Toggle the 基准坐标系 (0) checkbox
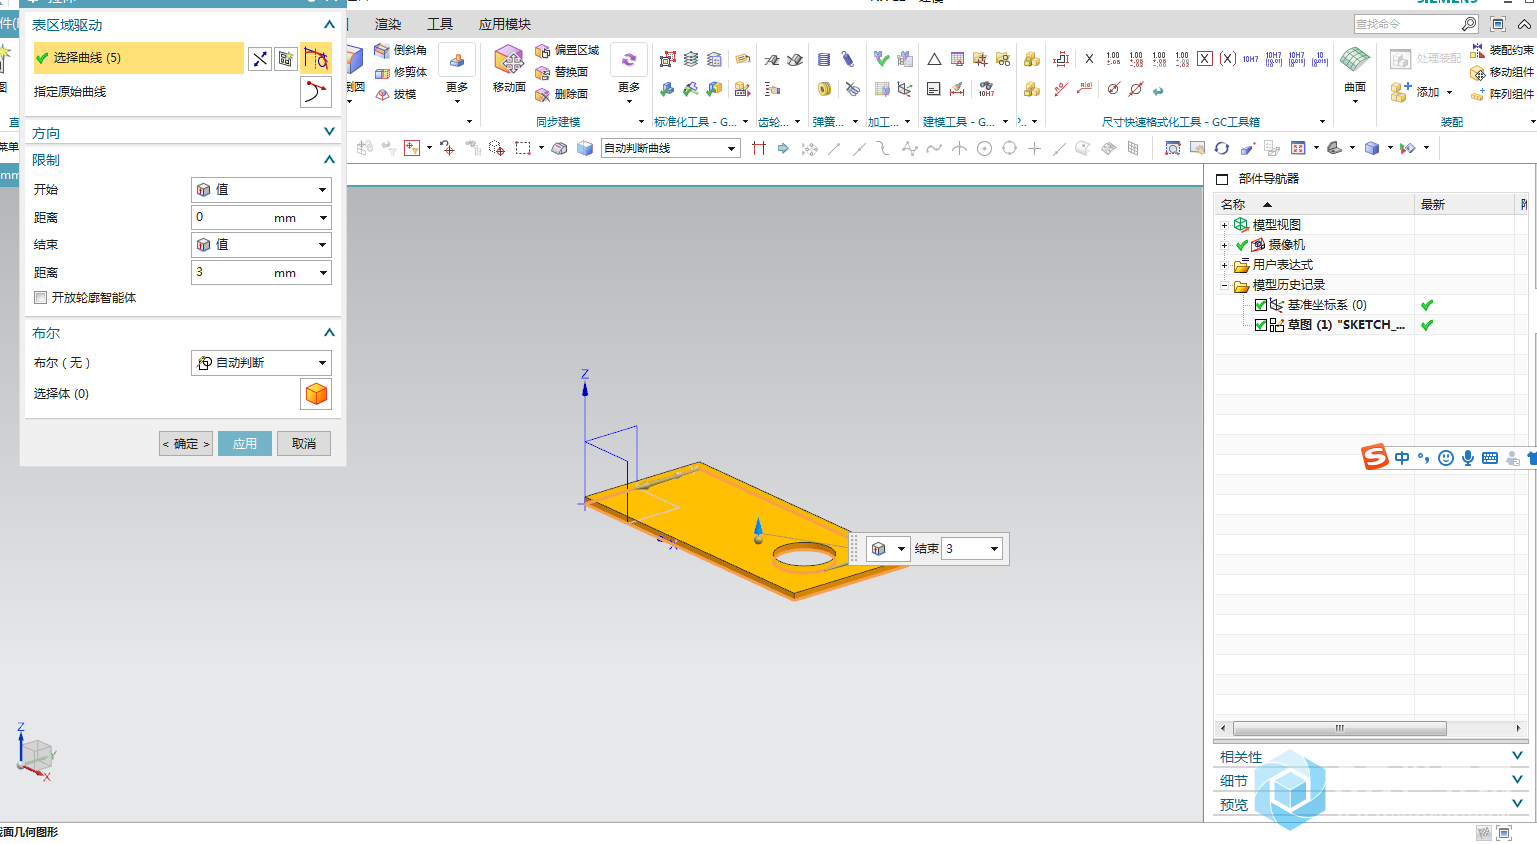This screenshot has width=1537, height=844. click(x=1261, y=305)
